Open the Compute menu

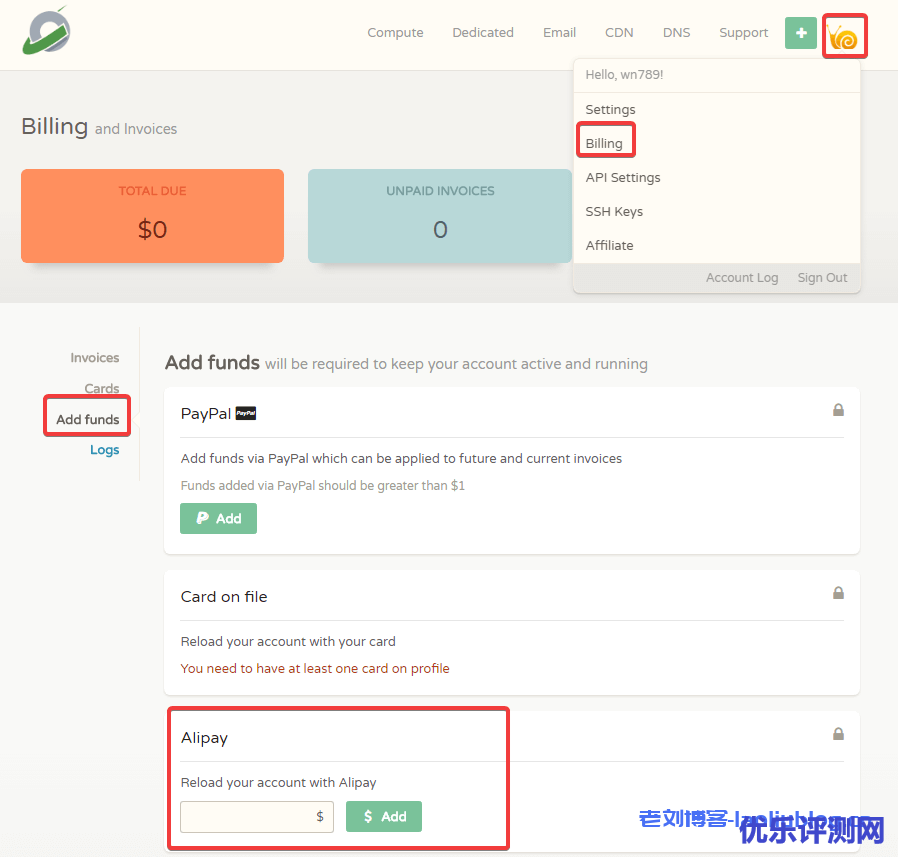pos(395,33)
